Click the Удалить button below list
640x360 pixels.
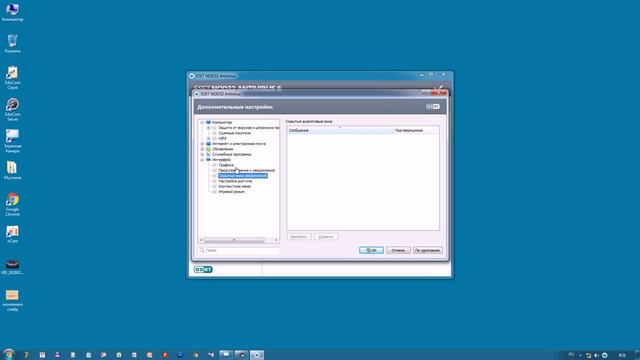pyautogui.click(x=326, y=237)
